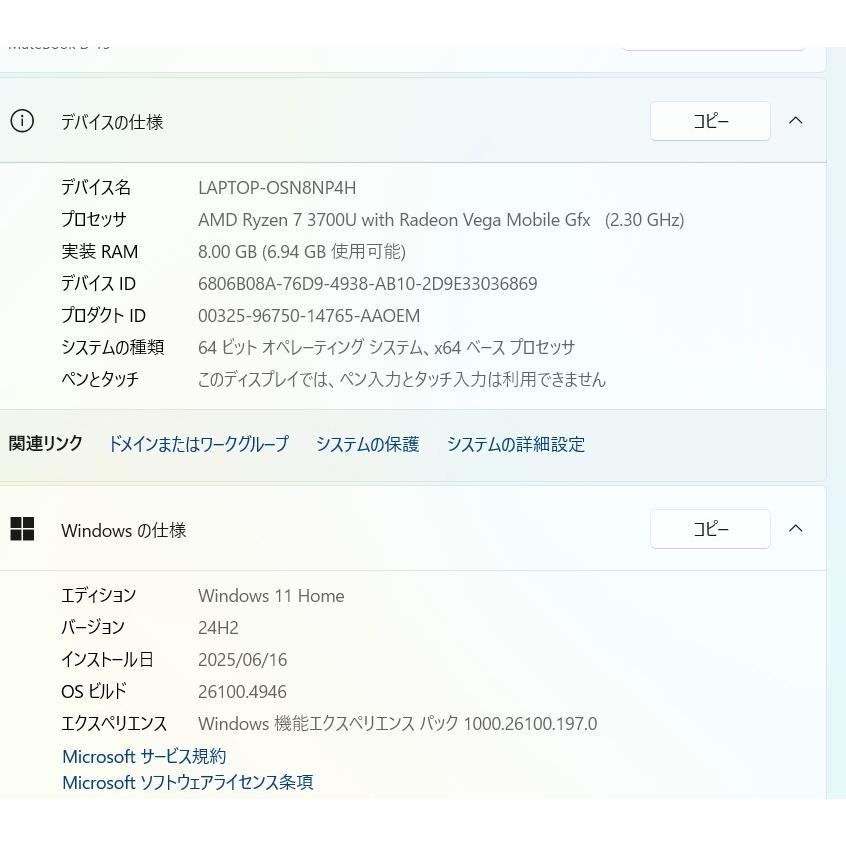Collapse the Windows の仕様 section chevron

tap(795, 529)
